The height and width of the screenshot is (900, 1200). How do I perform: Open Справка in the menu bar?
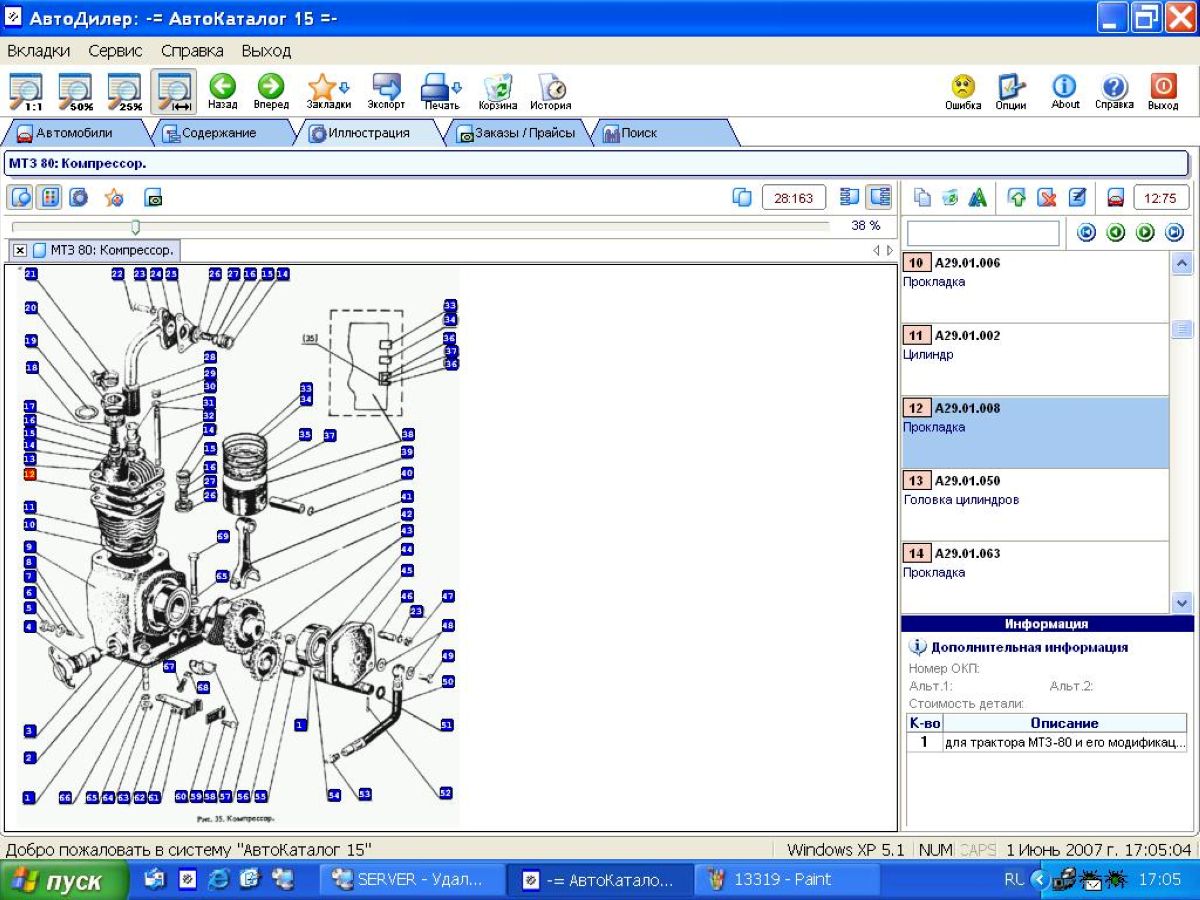point(192,50)
